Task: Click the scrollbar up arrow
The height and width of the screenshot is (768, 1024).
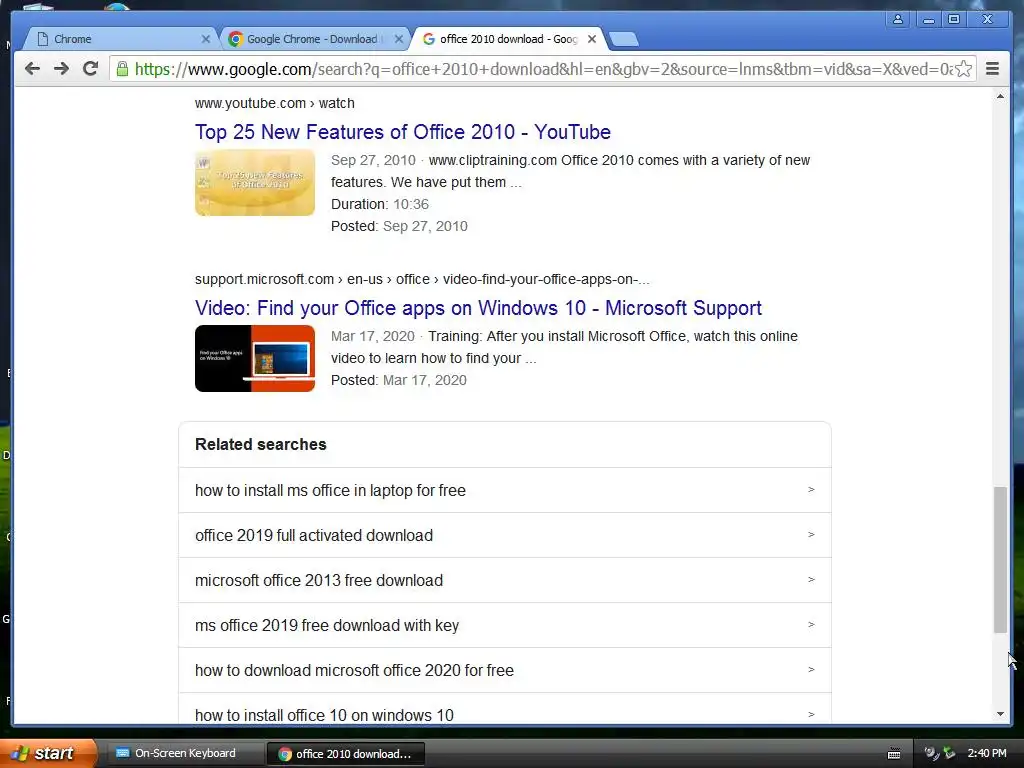Action: pyautogui.click(x=1000, y=97)
